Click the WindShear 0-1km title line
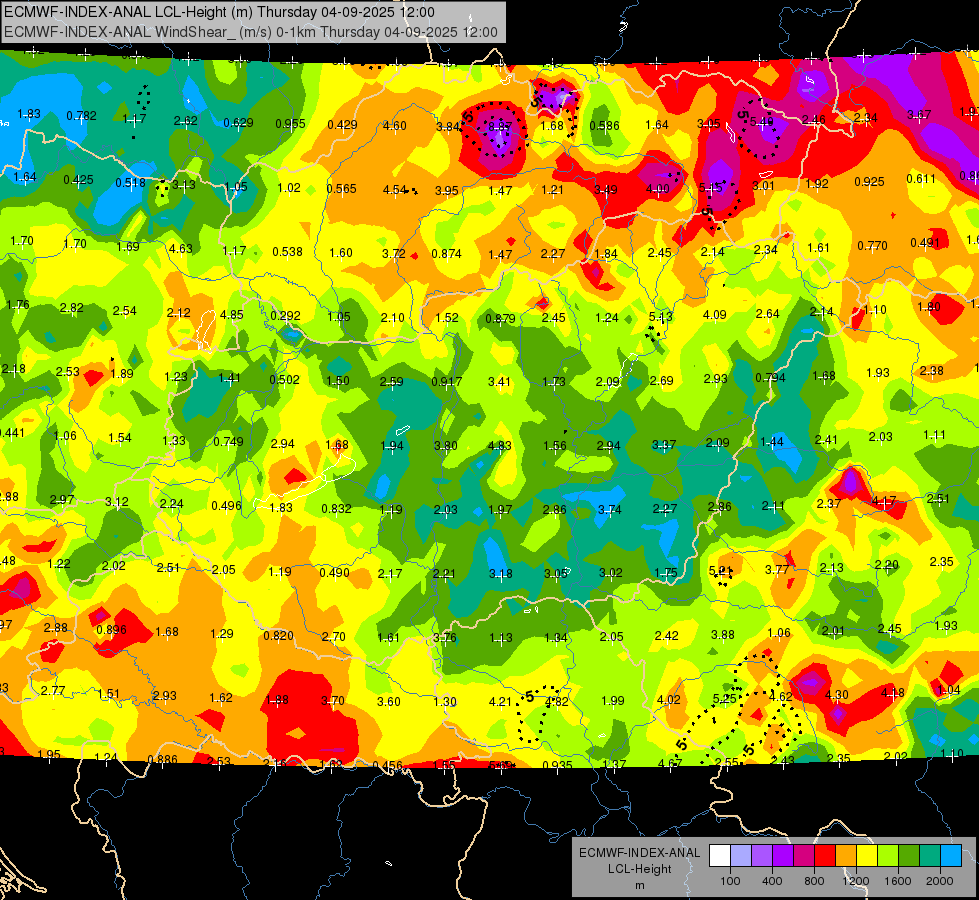 click(x=251, y=32)
